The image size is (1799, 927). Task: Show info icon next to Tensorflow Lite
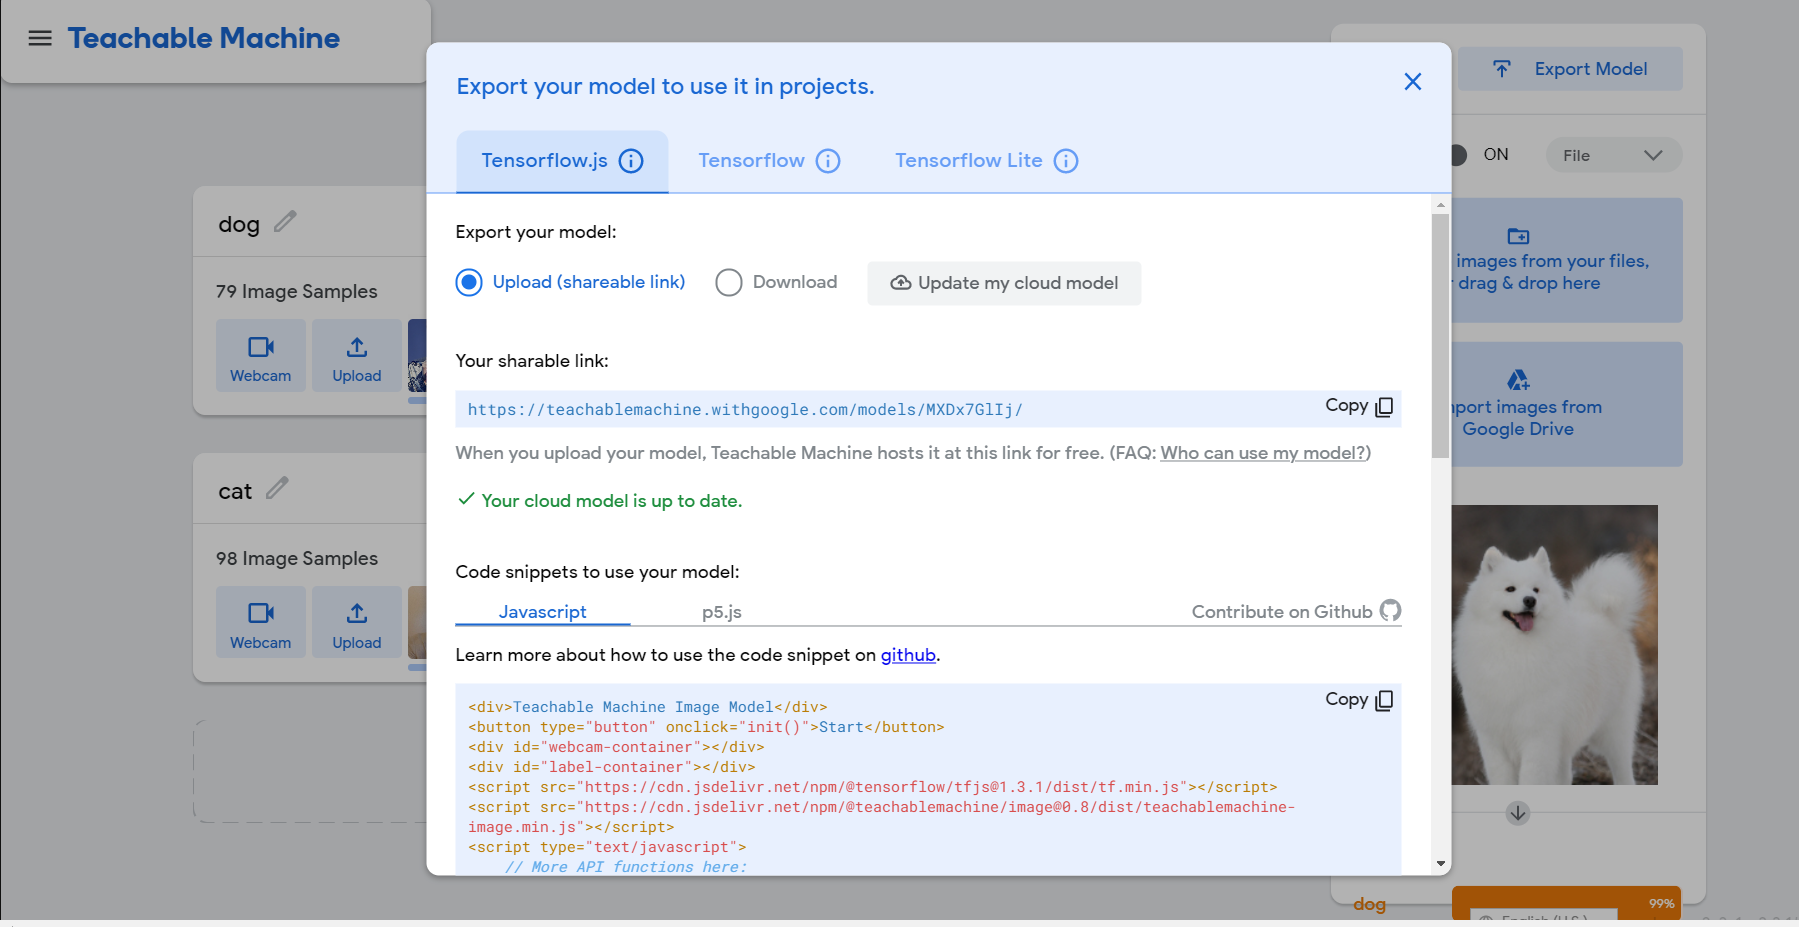[1066, 161]
